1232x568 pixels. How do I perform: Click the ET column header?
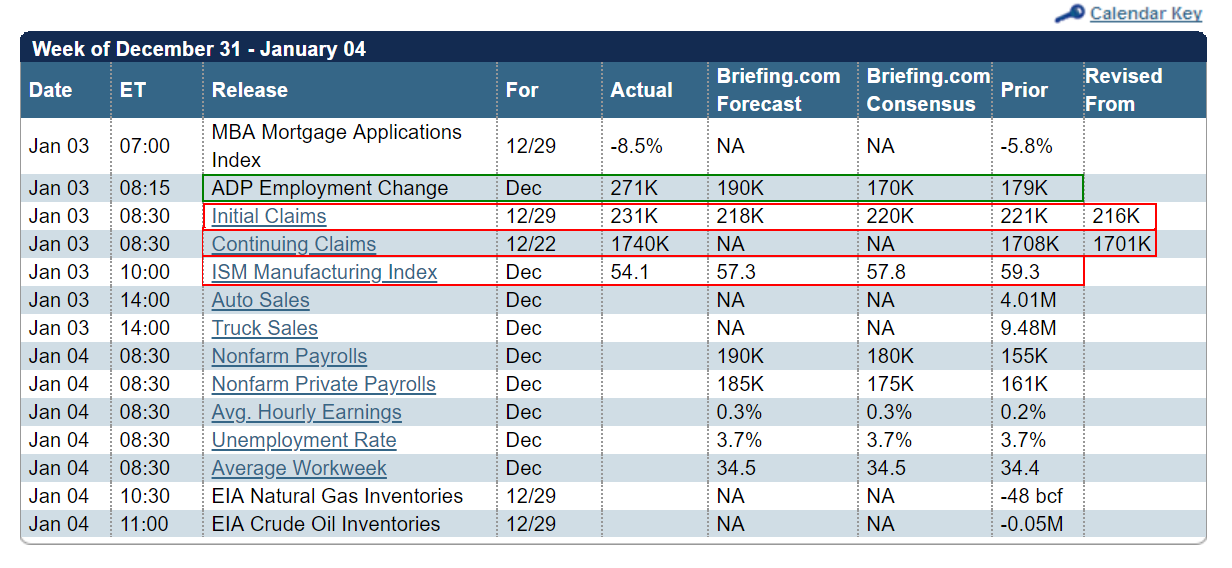(133, 90)
